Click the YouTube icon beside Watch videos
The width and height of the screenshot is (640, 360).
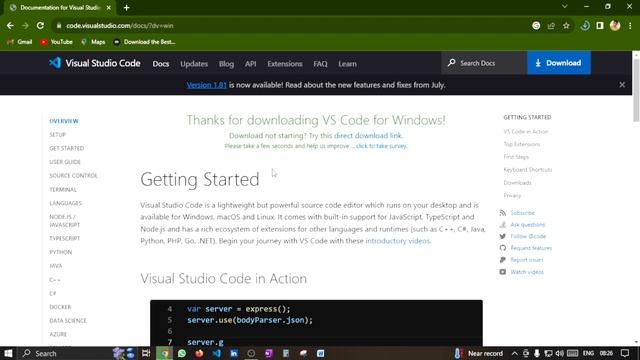502,271
